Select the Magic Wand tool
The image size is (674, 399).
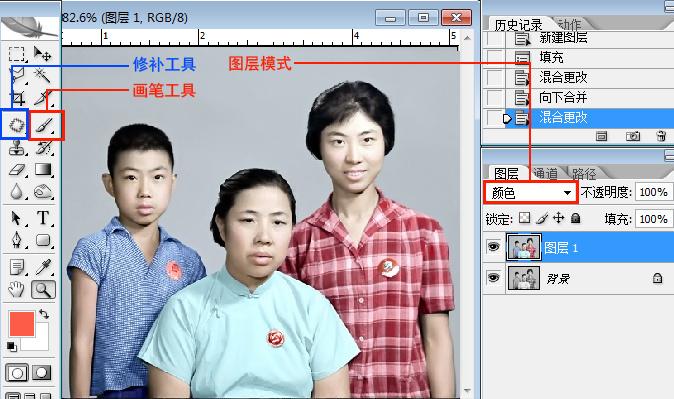click(43, 76)
